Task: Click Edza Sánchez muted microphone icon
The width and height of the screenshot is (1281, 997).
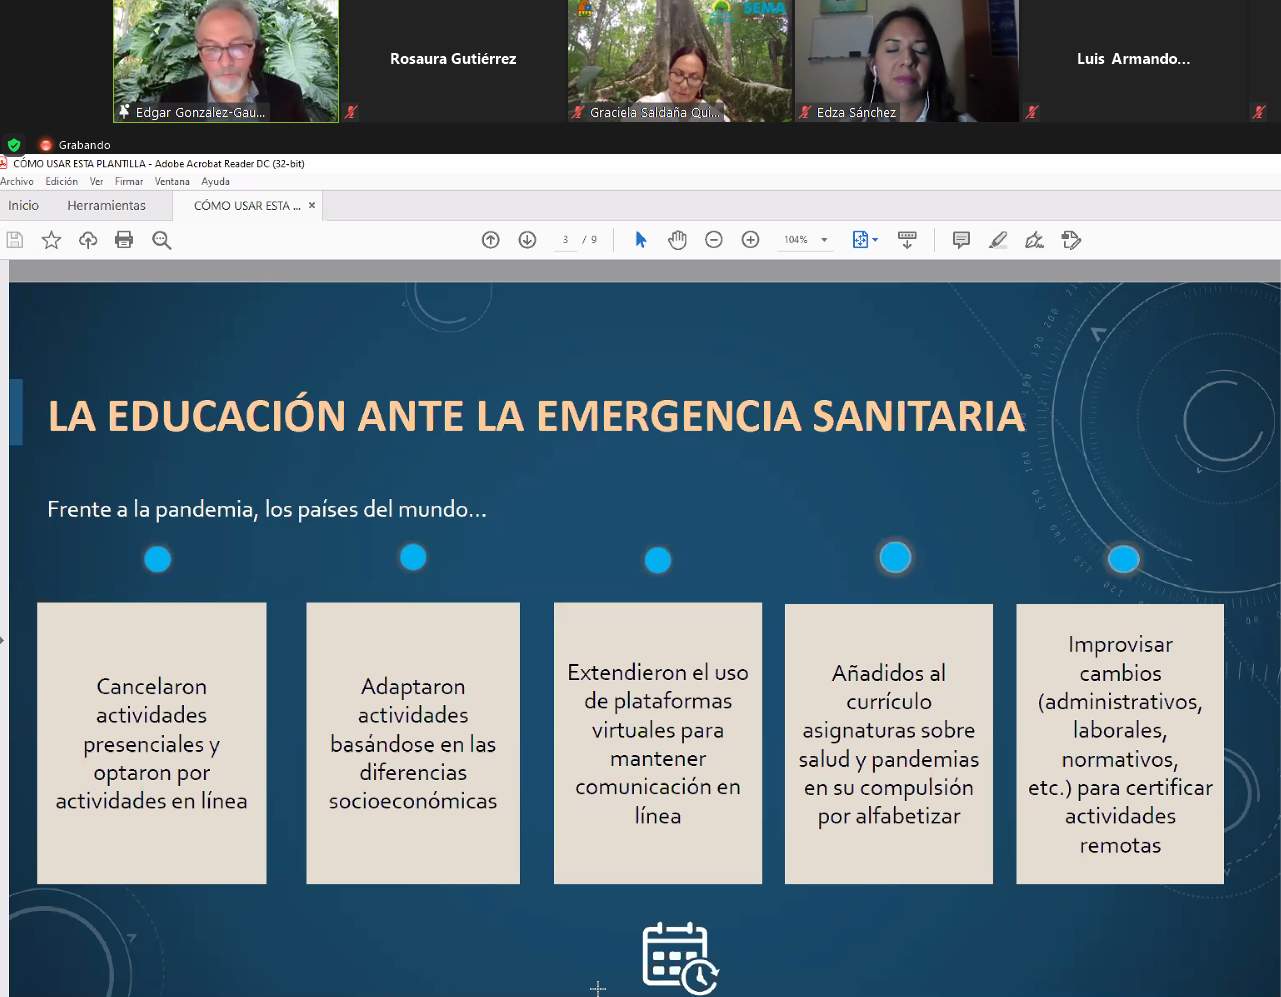Action: [x=805, y=112]
